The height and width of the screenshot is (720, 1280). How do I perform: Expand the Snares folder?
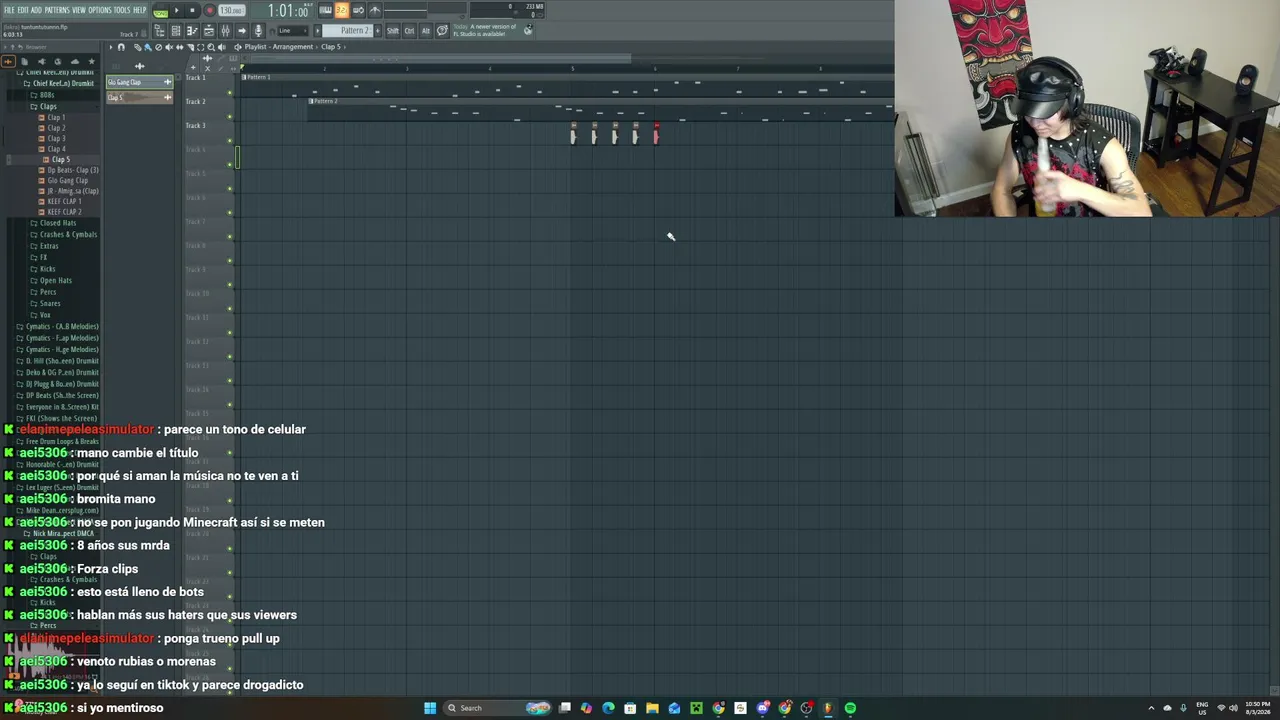pos(47,303)
